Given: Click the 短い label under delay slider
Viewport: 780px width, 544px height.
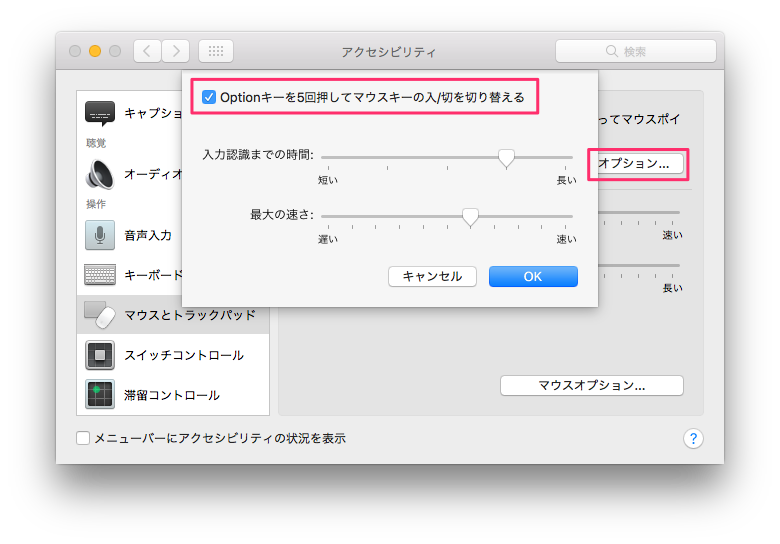Looking at the screenshot, I should (x=328, y=180).
